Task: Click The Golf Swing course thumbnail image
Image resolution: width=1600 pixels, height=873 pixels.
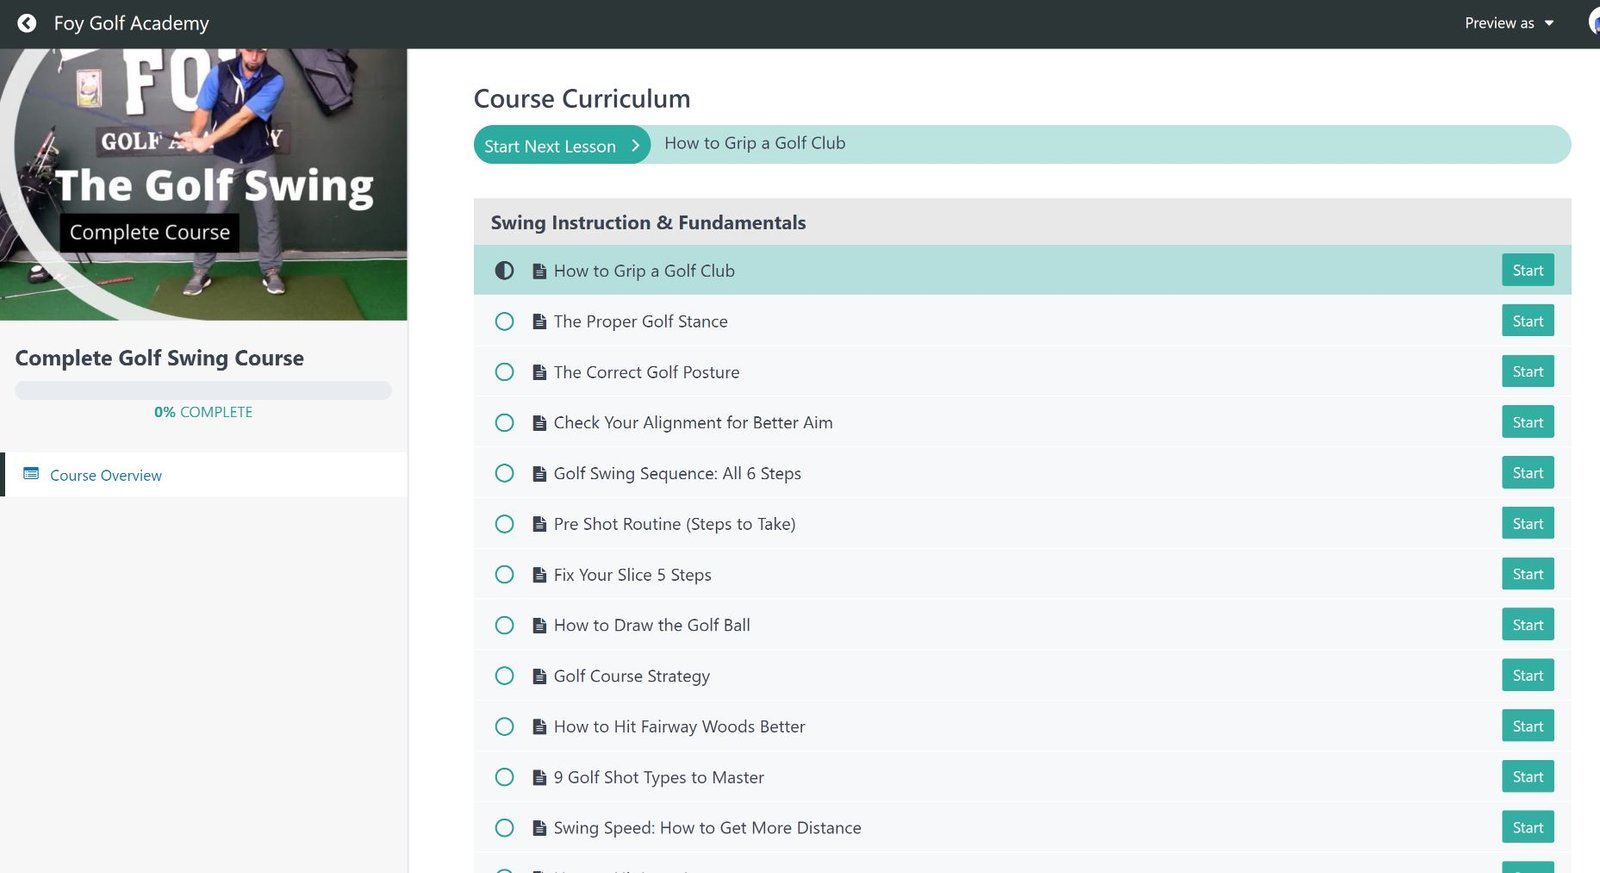Action: coord(203,185)
